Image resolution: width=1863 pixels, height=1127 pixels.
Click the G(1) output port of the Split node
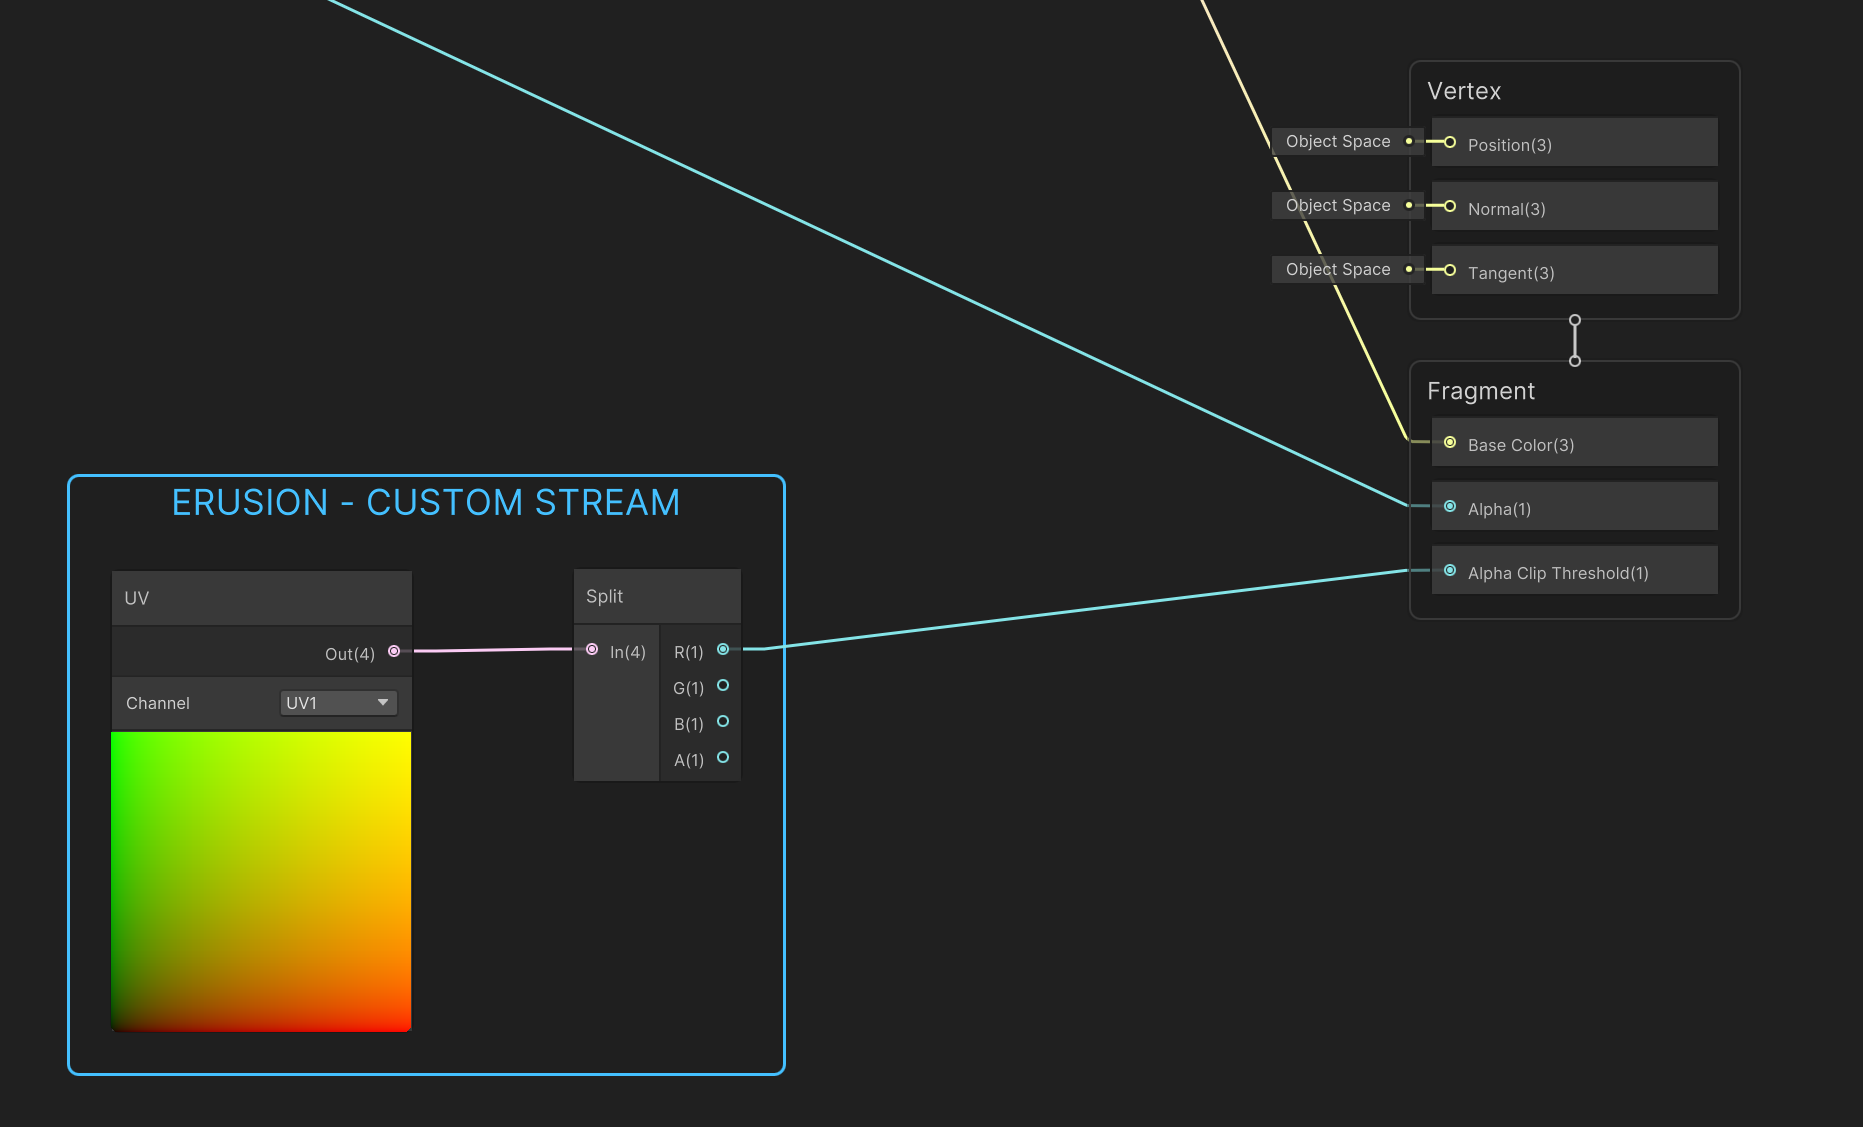click(723, 686)
